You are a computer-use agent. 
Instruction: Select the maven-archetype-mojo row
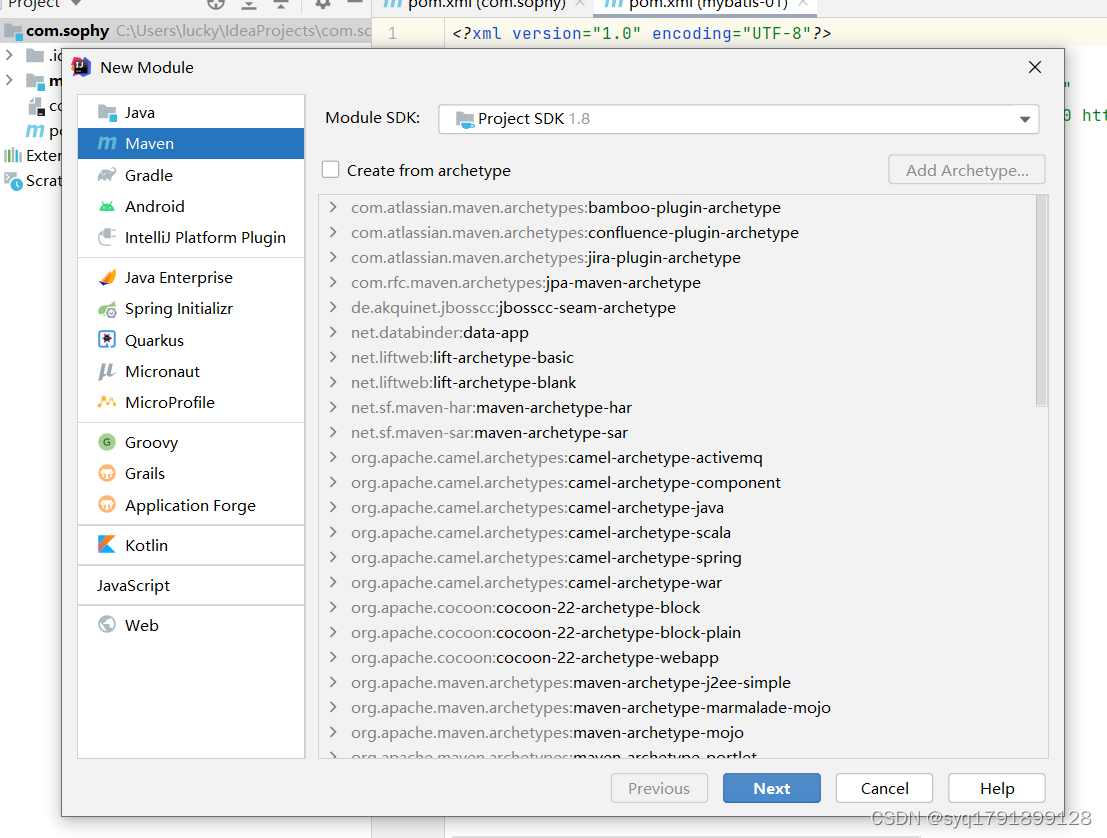[677, 732]
